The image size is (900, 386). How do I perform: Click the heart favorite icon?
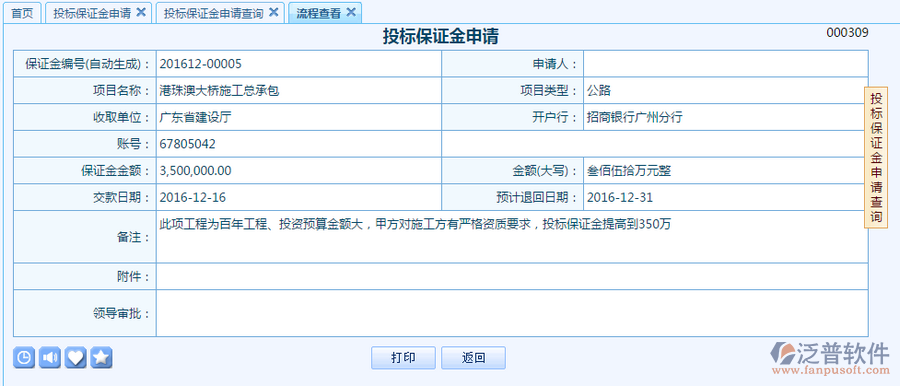[x=75, y=357]
